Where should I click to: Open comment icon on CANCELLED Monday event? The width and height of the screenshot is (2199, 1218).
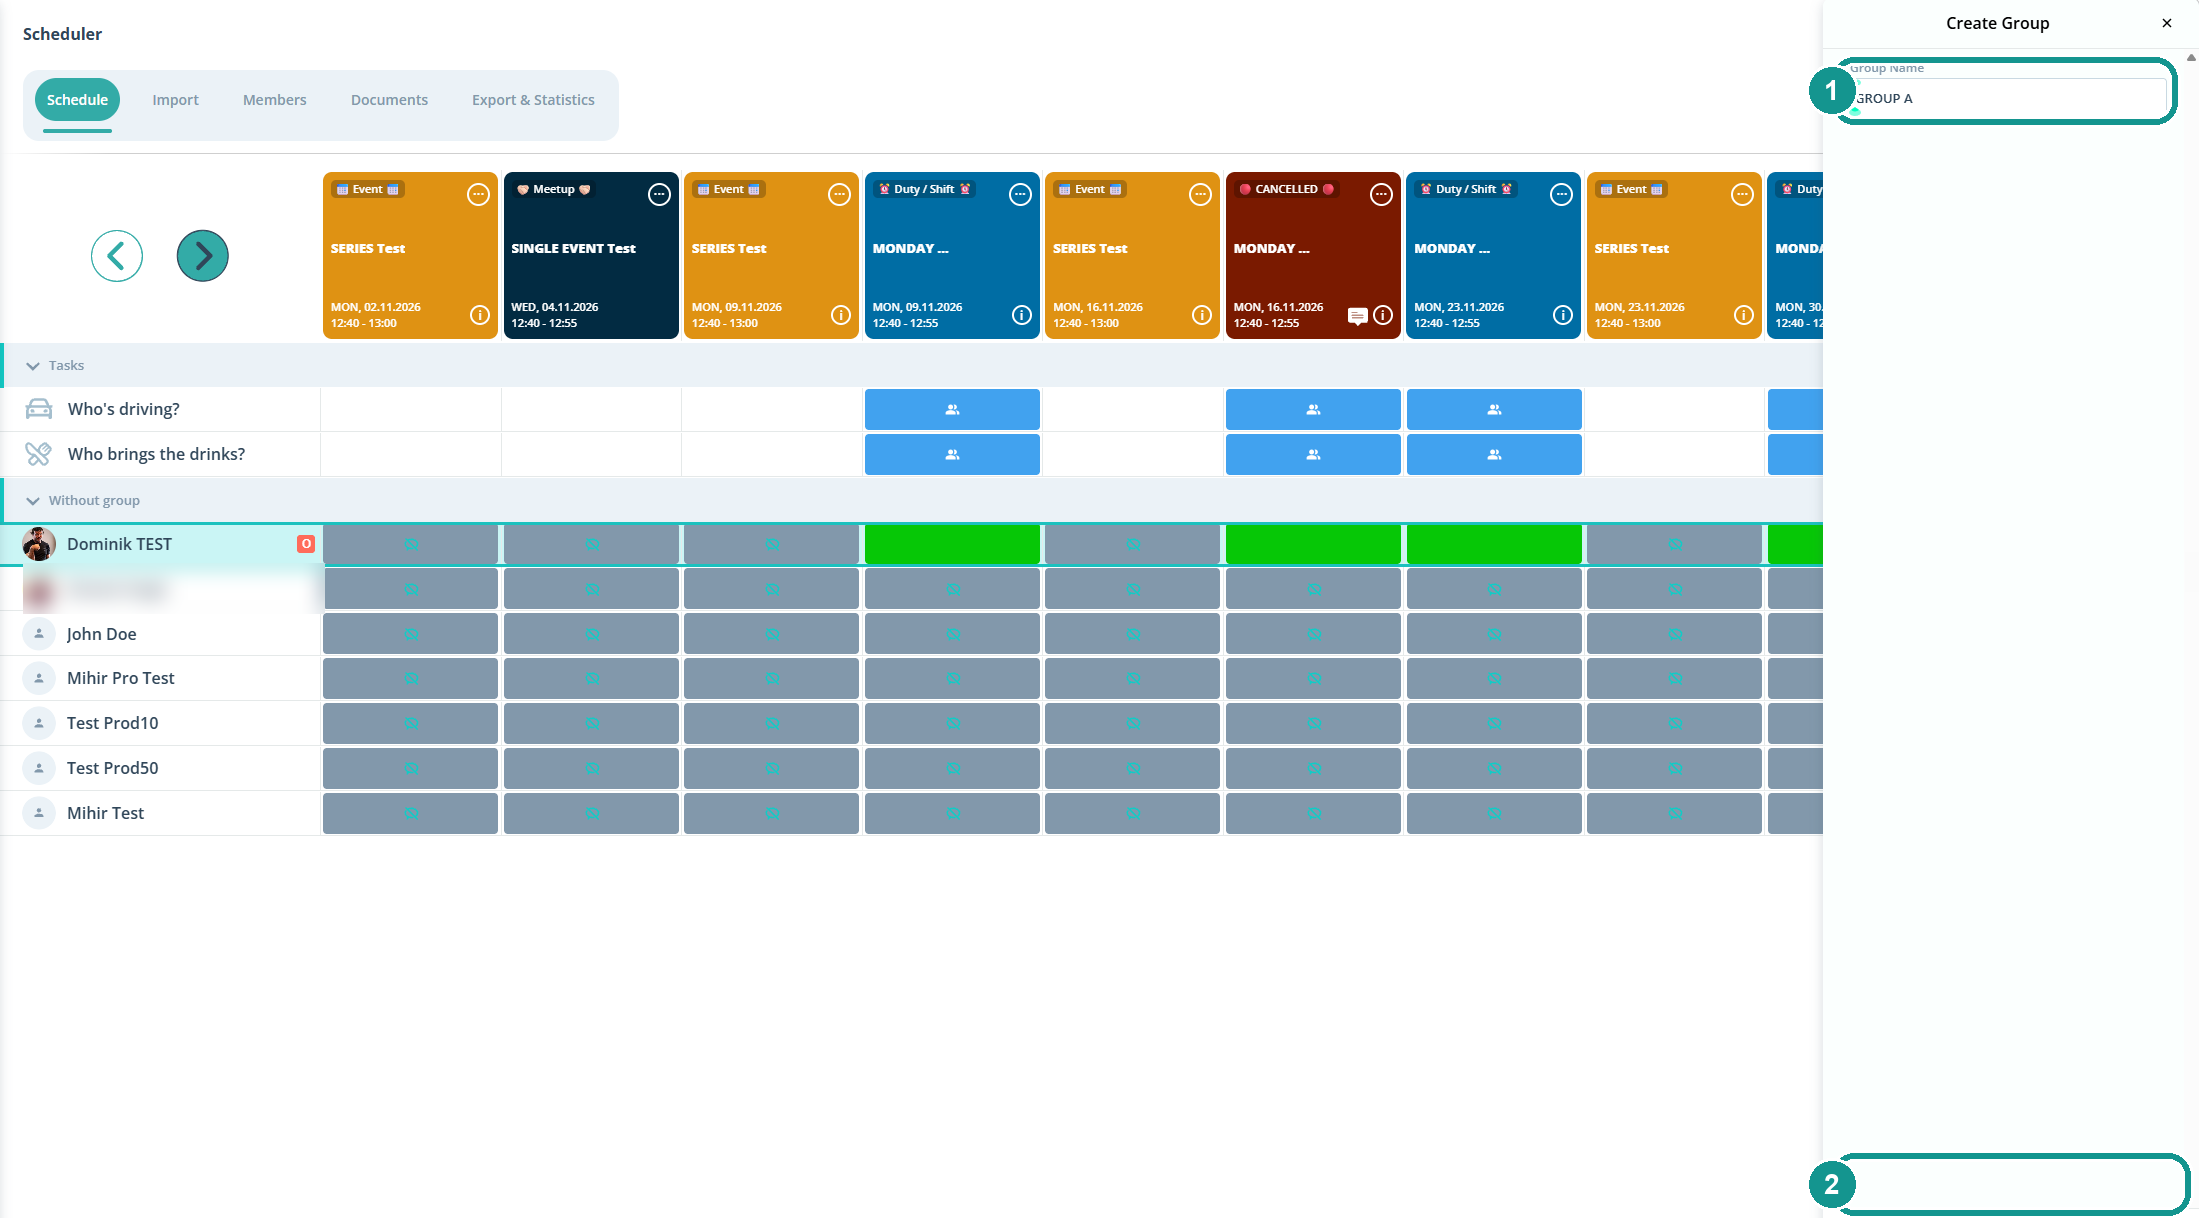1357,316
